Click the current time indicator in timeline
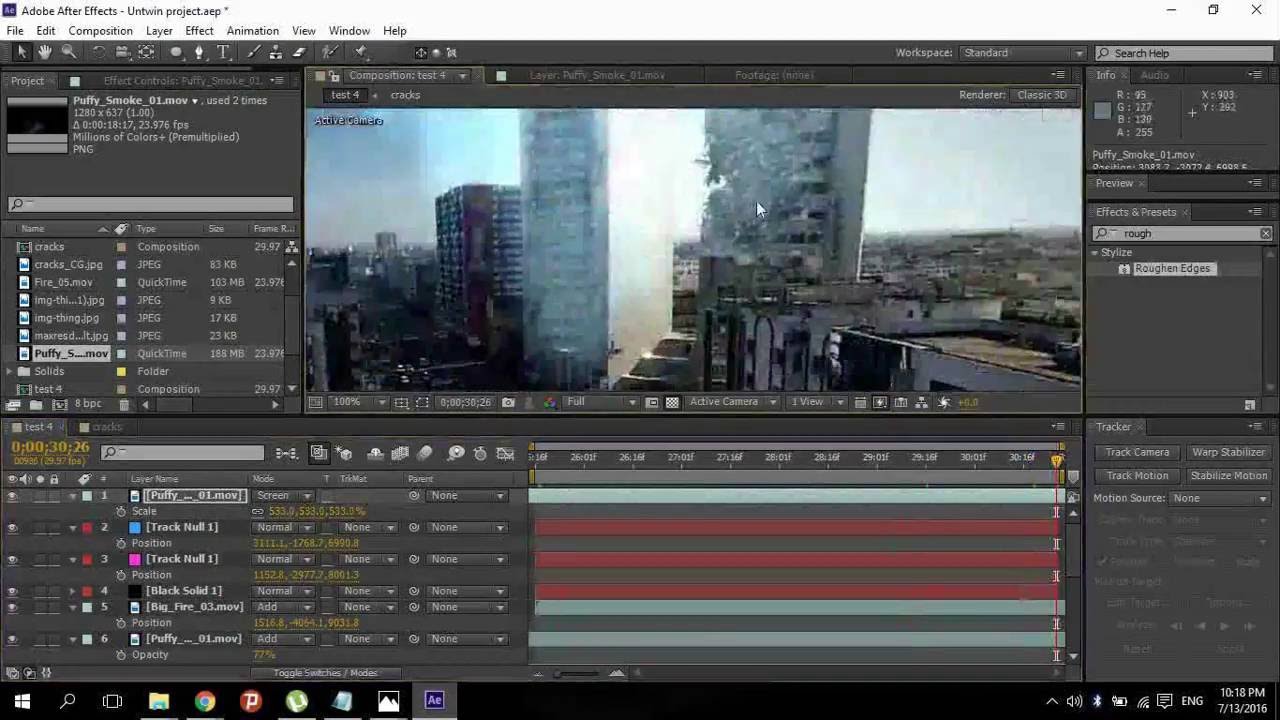Screen dimensions: 1280x720 (1057, 460)
